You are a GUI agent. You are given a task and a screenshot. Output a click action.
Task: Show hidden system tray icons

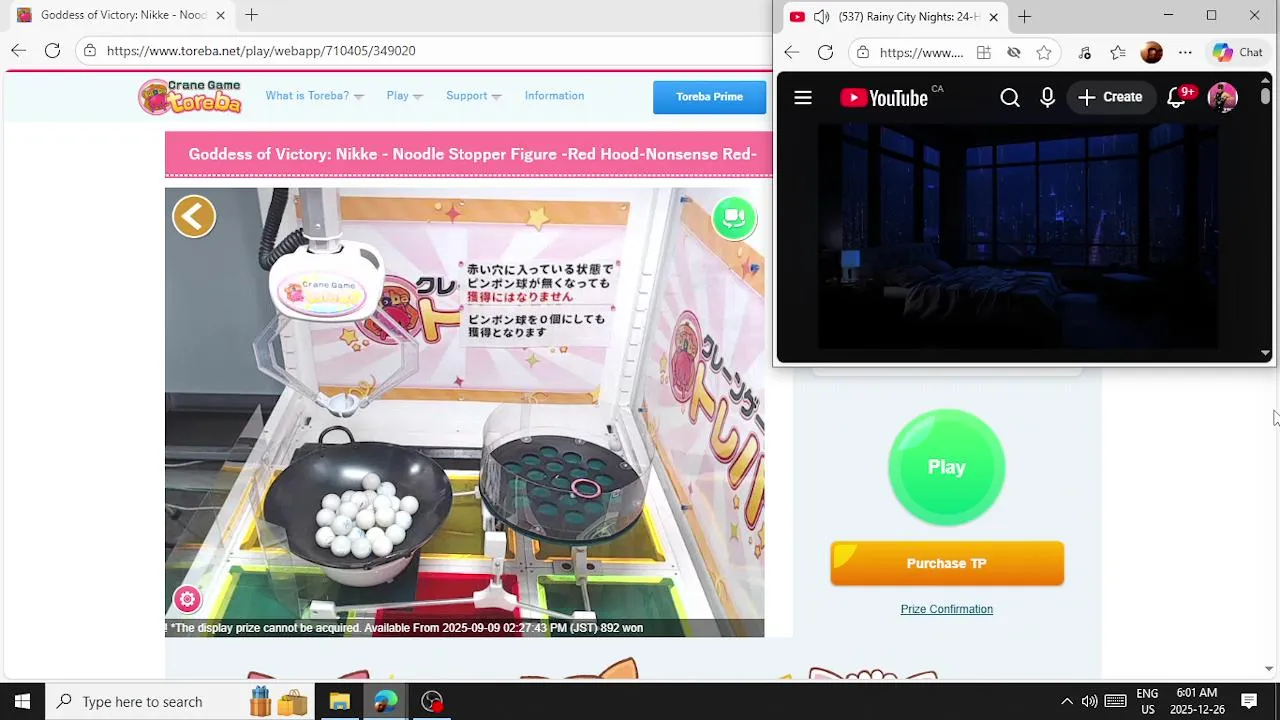click(x=1066, y=701)
